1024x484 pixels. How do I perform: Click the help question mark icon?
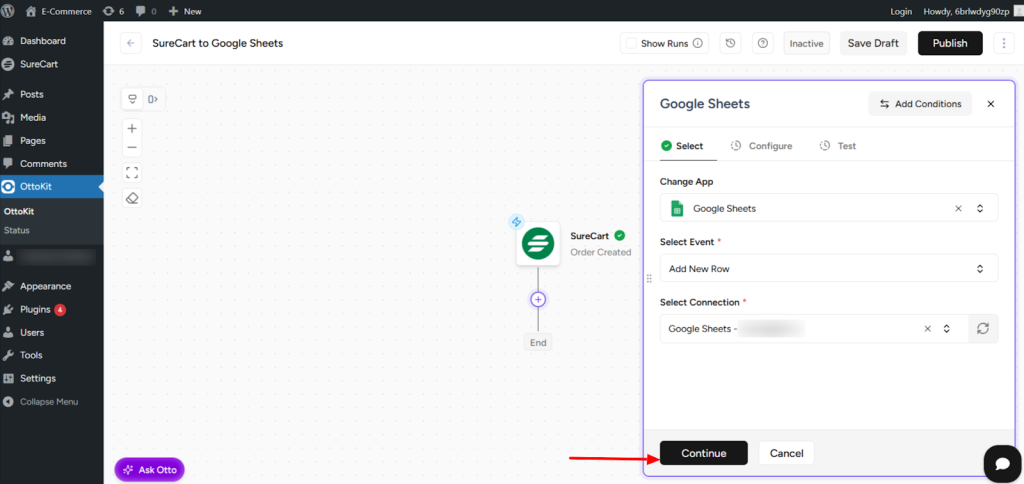pos(763,43)
